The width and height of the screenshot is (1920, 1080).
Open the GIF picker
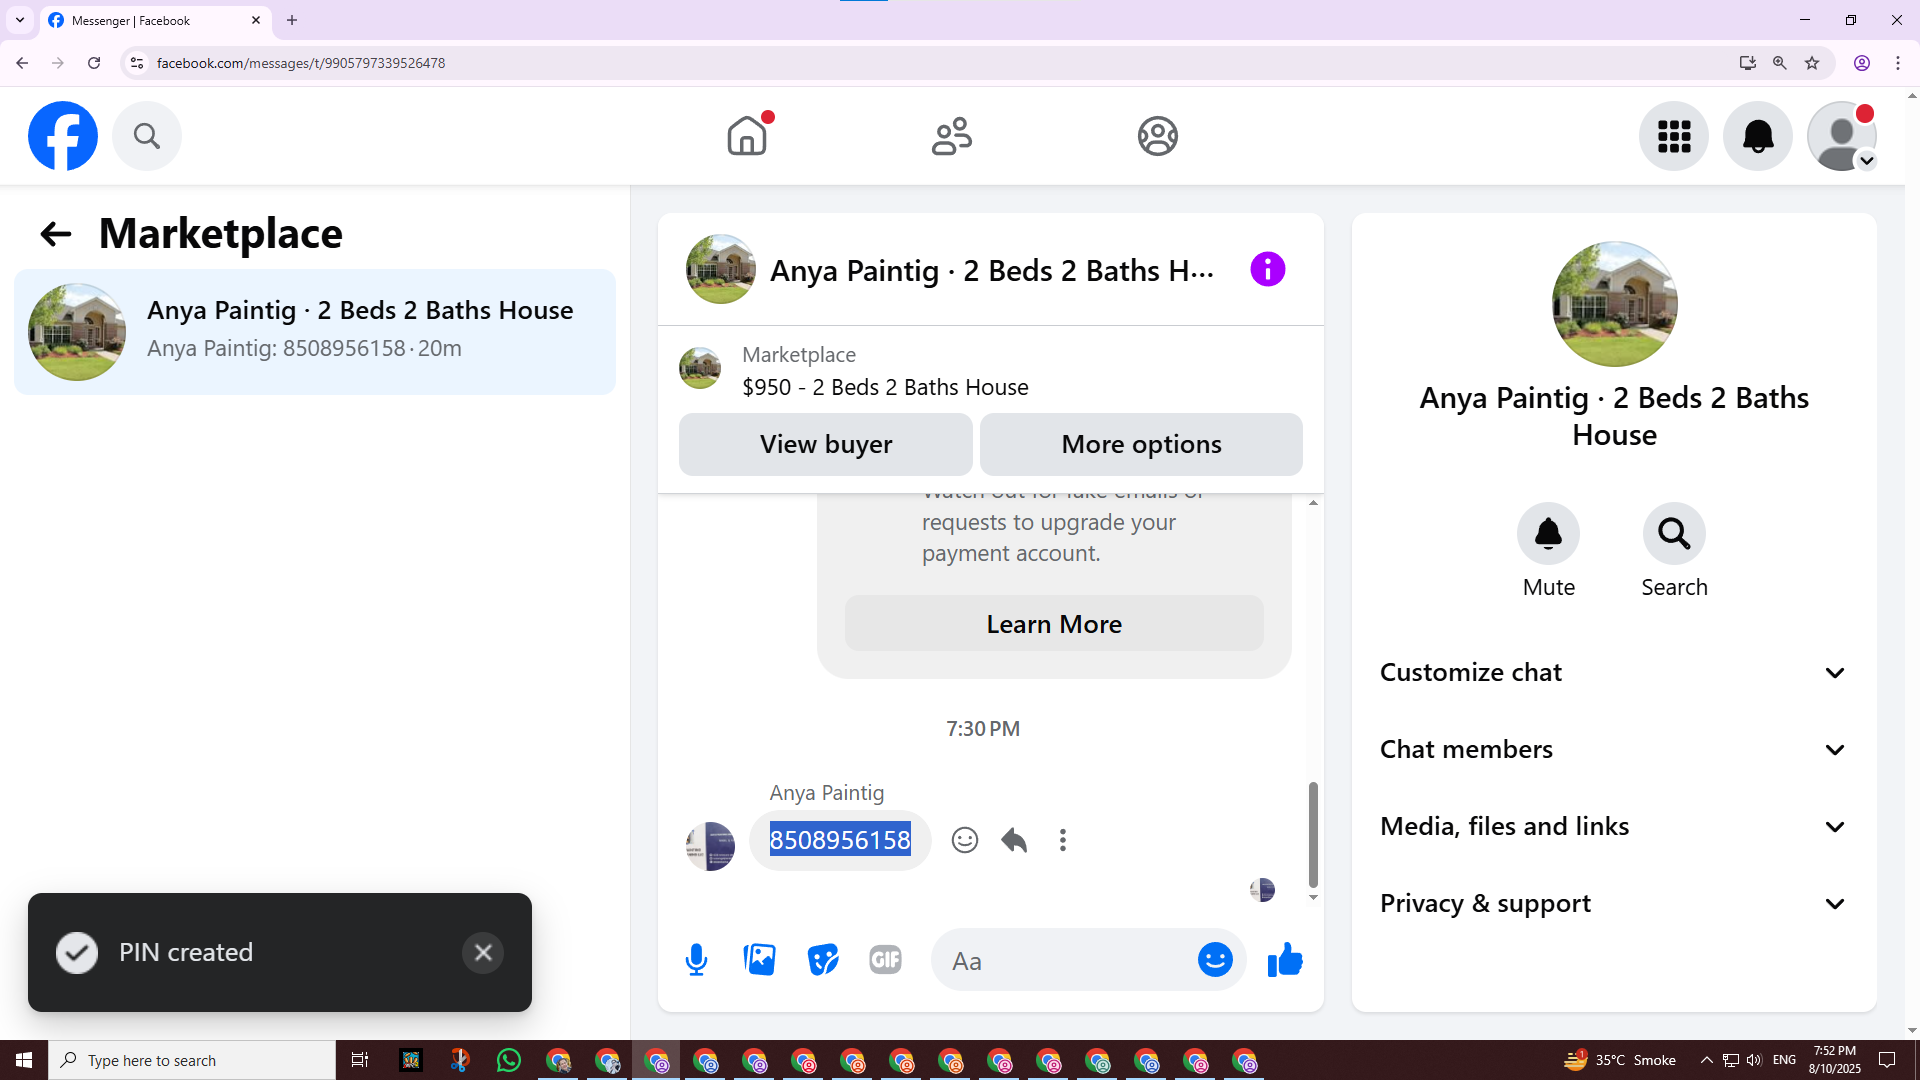click(885, 960)
